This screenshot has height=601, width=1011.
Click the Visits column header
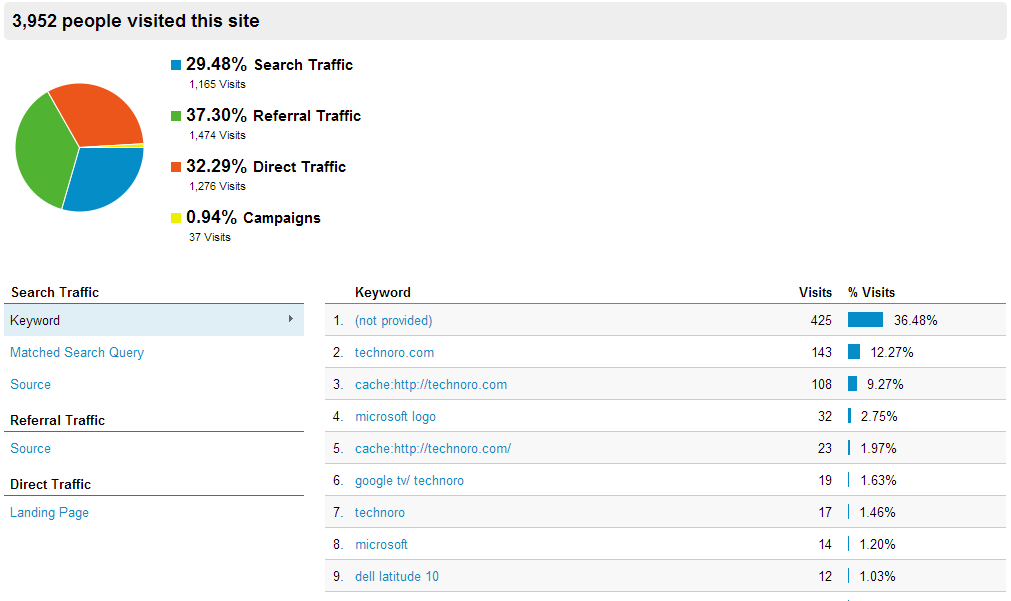click(815, 293)
